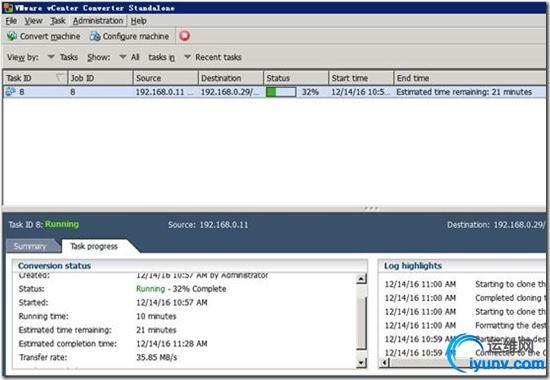This screenshot has height=380, width=550.
Task: Click the Convert machine icon
Action: point(12,36)
